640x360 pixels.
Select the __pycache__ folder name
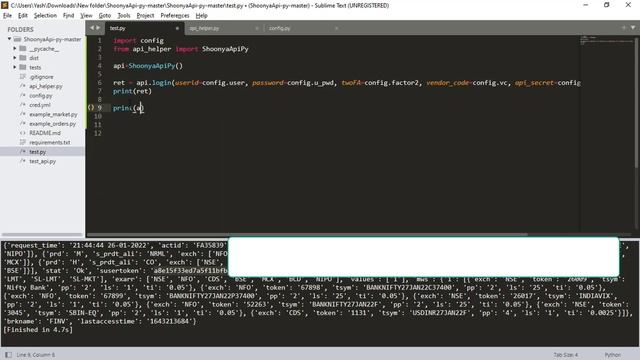[44, 49]
